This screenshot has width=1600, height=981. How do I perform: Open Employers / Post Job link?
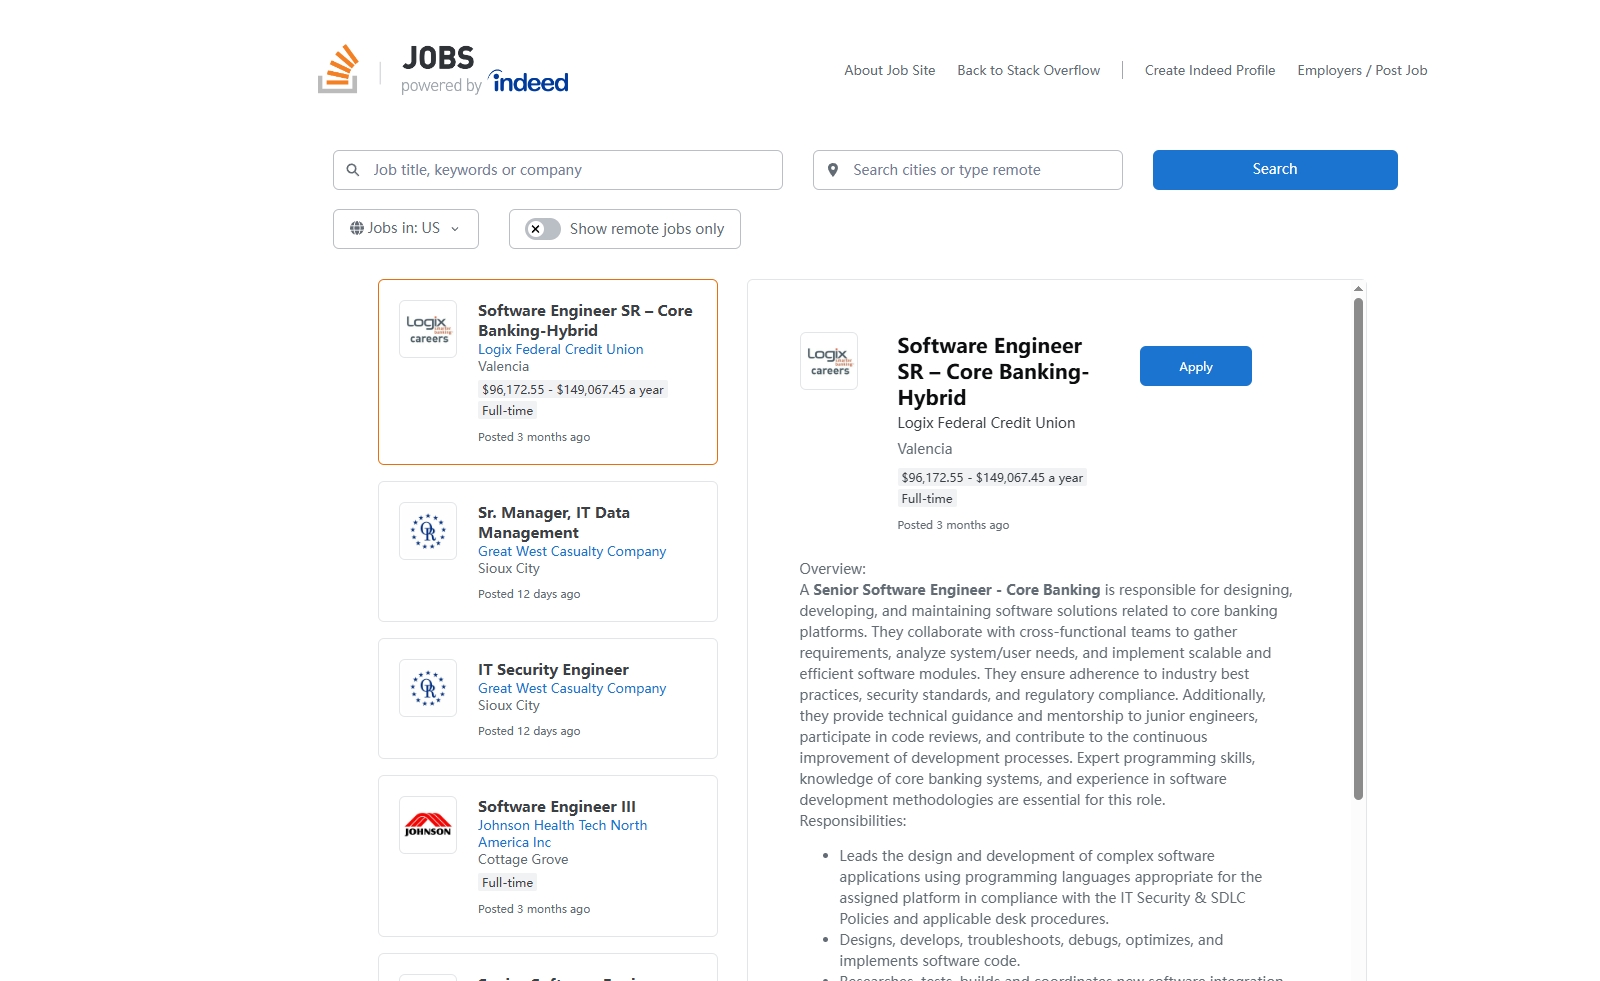coord(1362,70)
